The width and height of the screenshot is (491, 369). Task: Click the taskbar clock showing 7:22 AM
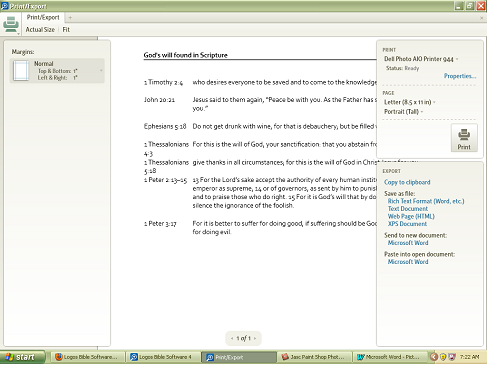point(469,357)
